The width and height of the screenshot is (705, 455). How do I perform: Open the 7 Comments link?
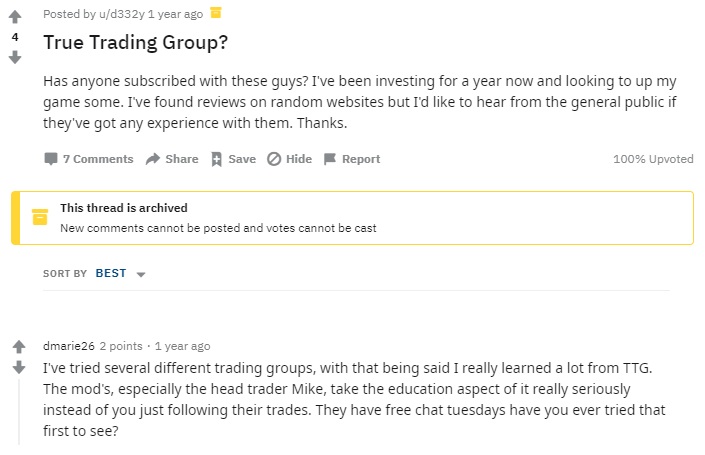[98, 159]
